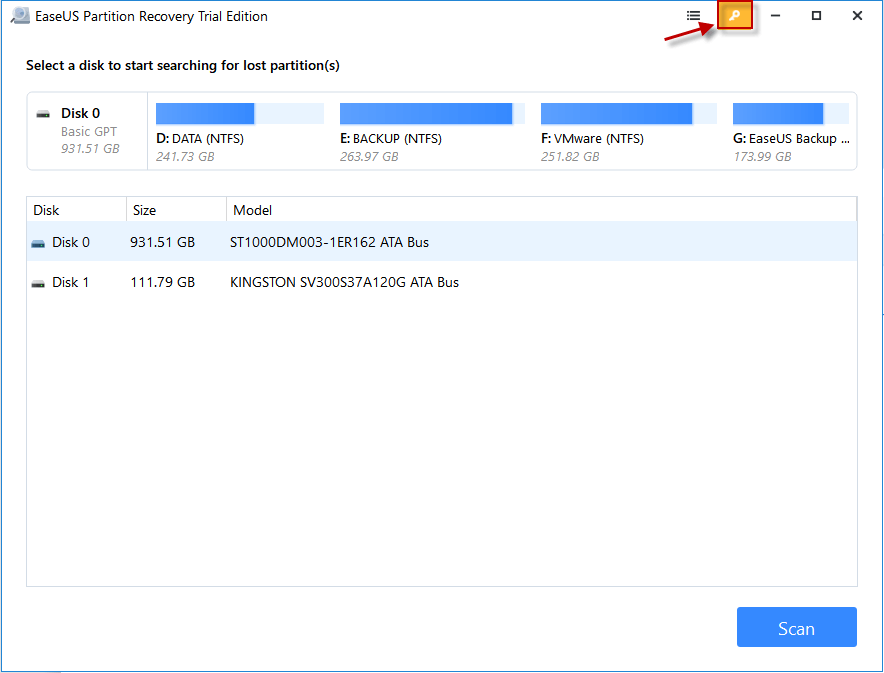Click the 263.97 GB partition size text
This screenshot has width=884, height=673.
pos(369,157)
